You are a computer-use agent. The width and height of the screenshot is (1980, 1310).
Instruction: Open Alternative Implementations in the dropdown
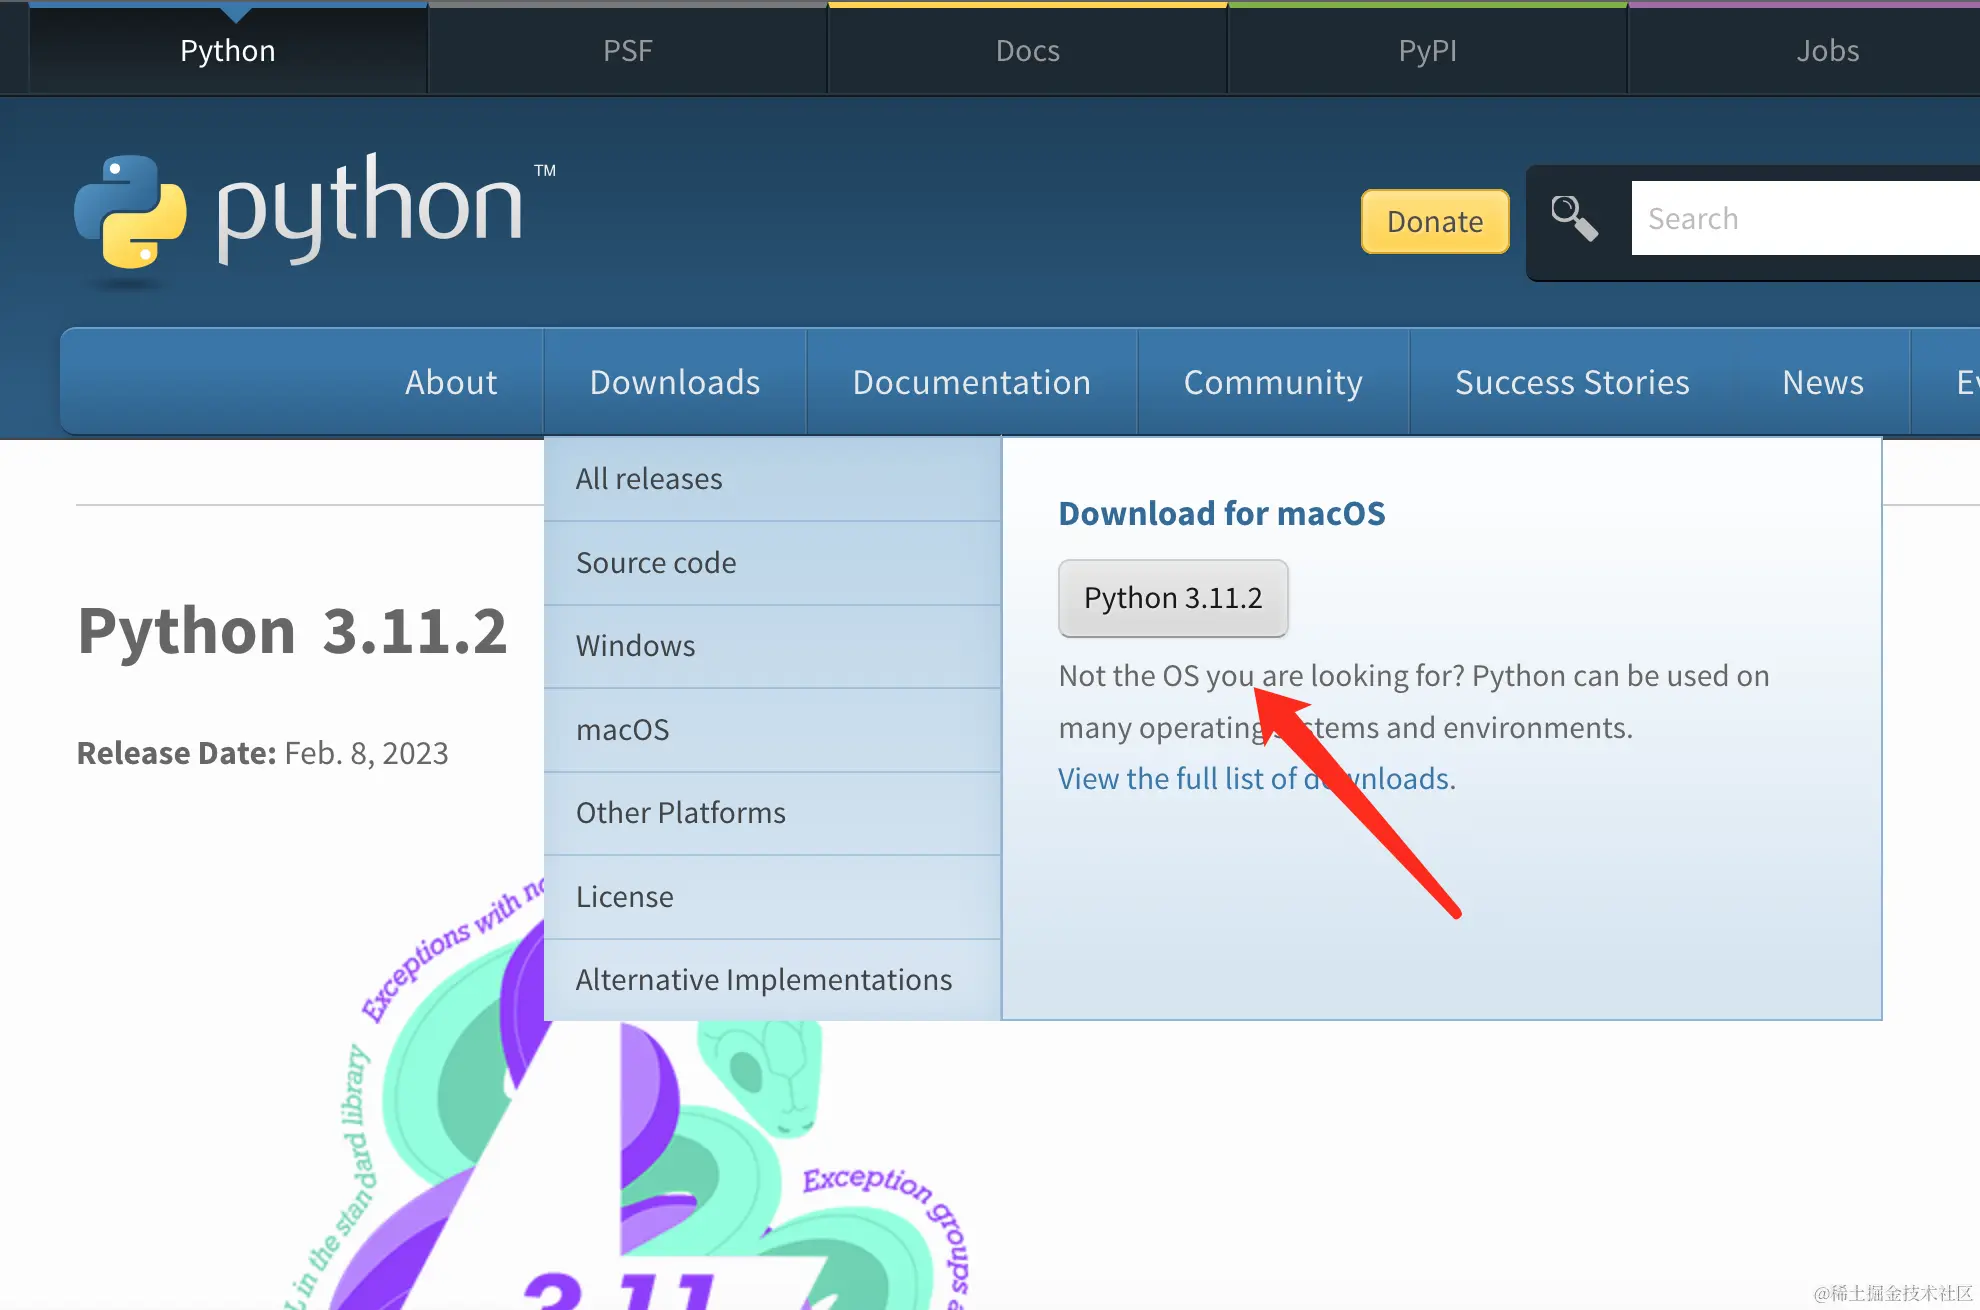pos(772,980)
